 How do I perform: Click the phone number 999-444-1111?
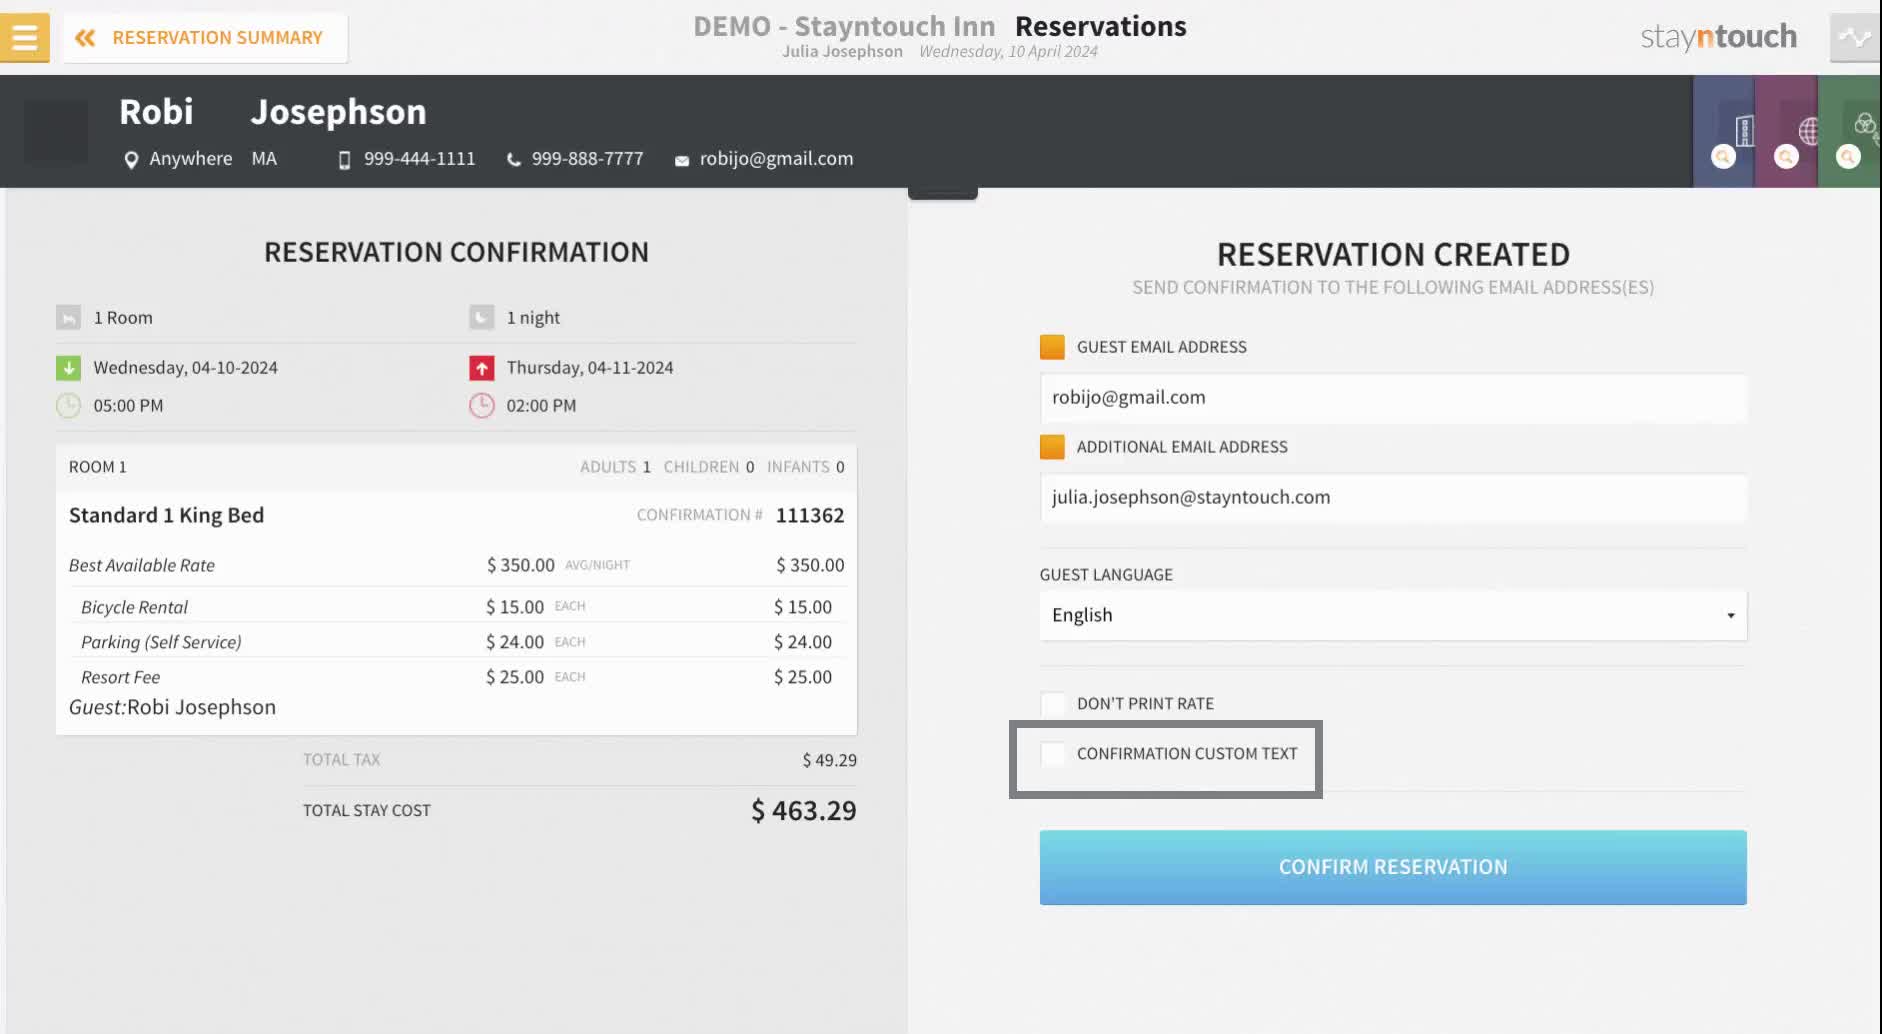click(x=420, y=159)
